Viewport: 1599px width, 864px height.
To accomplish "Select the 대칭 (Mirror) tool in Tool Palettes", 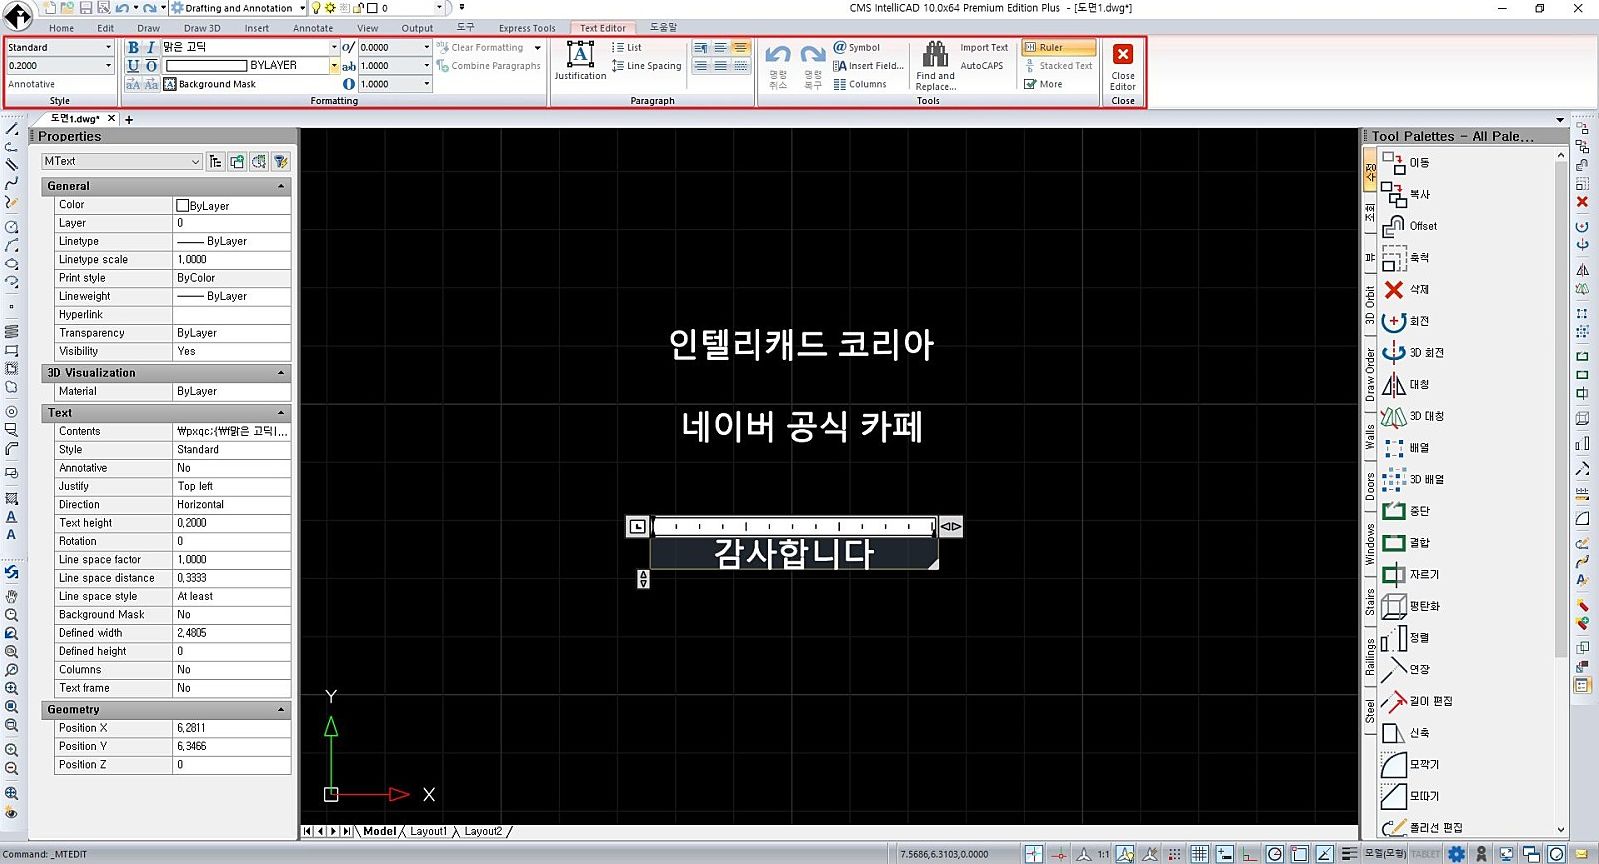I will tap(1406, 384).
